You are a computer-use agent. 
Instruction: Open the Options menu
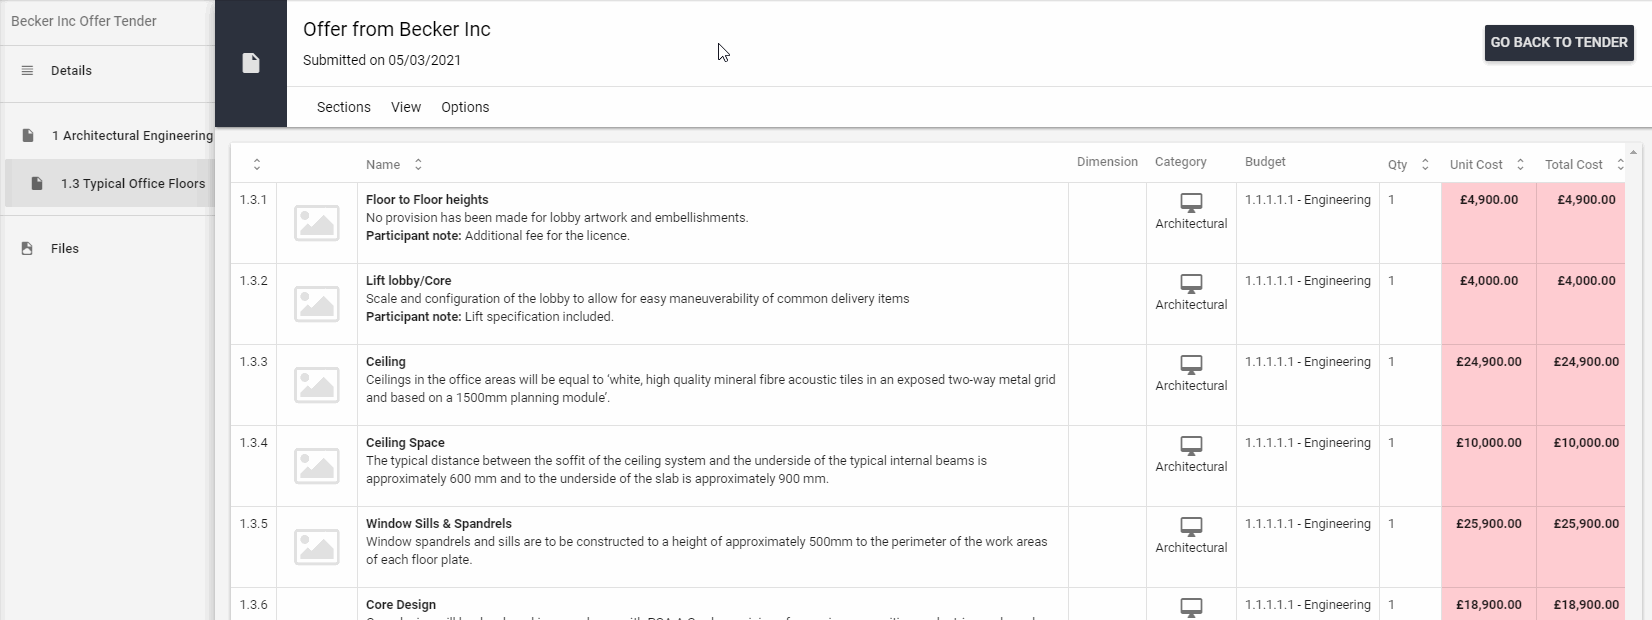(465, 107)
